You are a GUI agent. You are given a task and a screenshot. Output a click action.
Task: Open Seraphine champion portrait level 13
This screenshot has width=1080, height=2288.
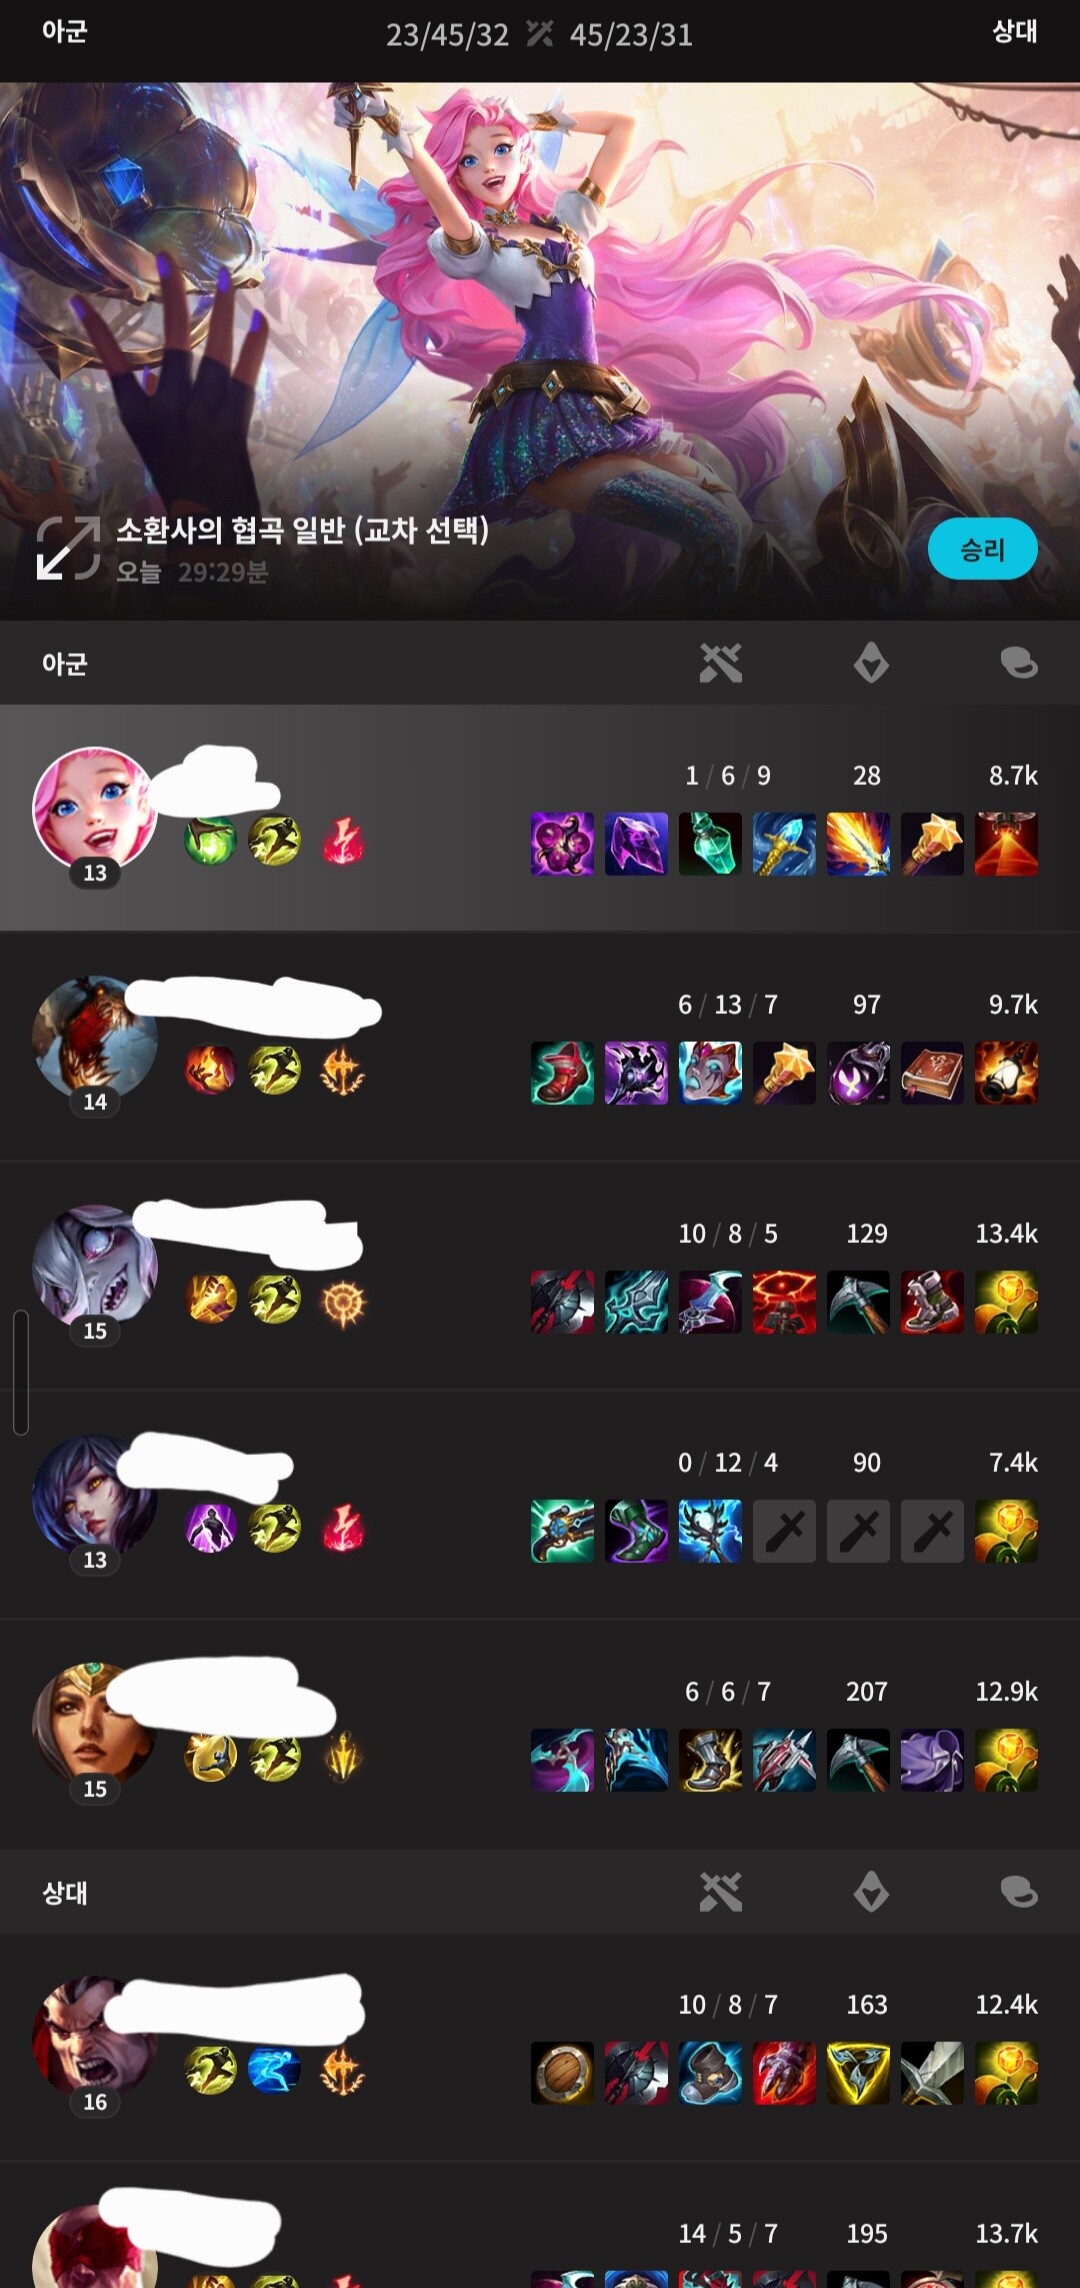[94, 808]
